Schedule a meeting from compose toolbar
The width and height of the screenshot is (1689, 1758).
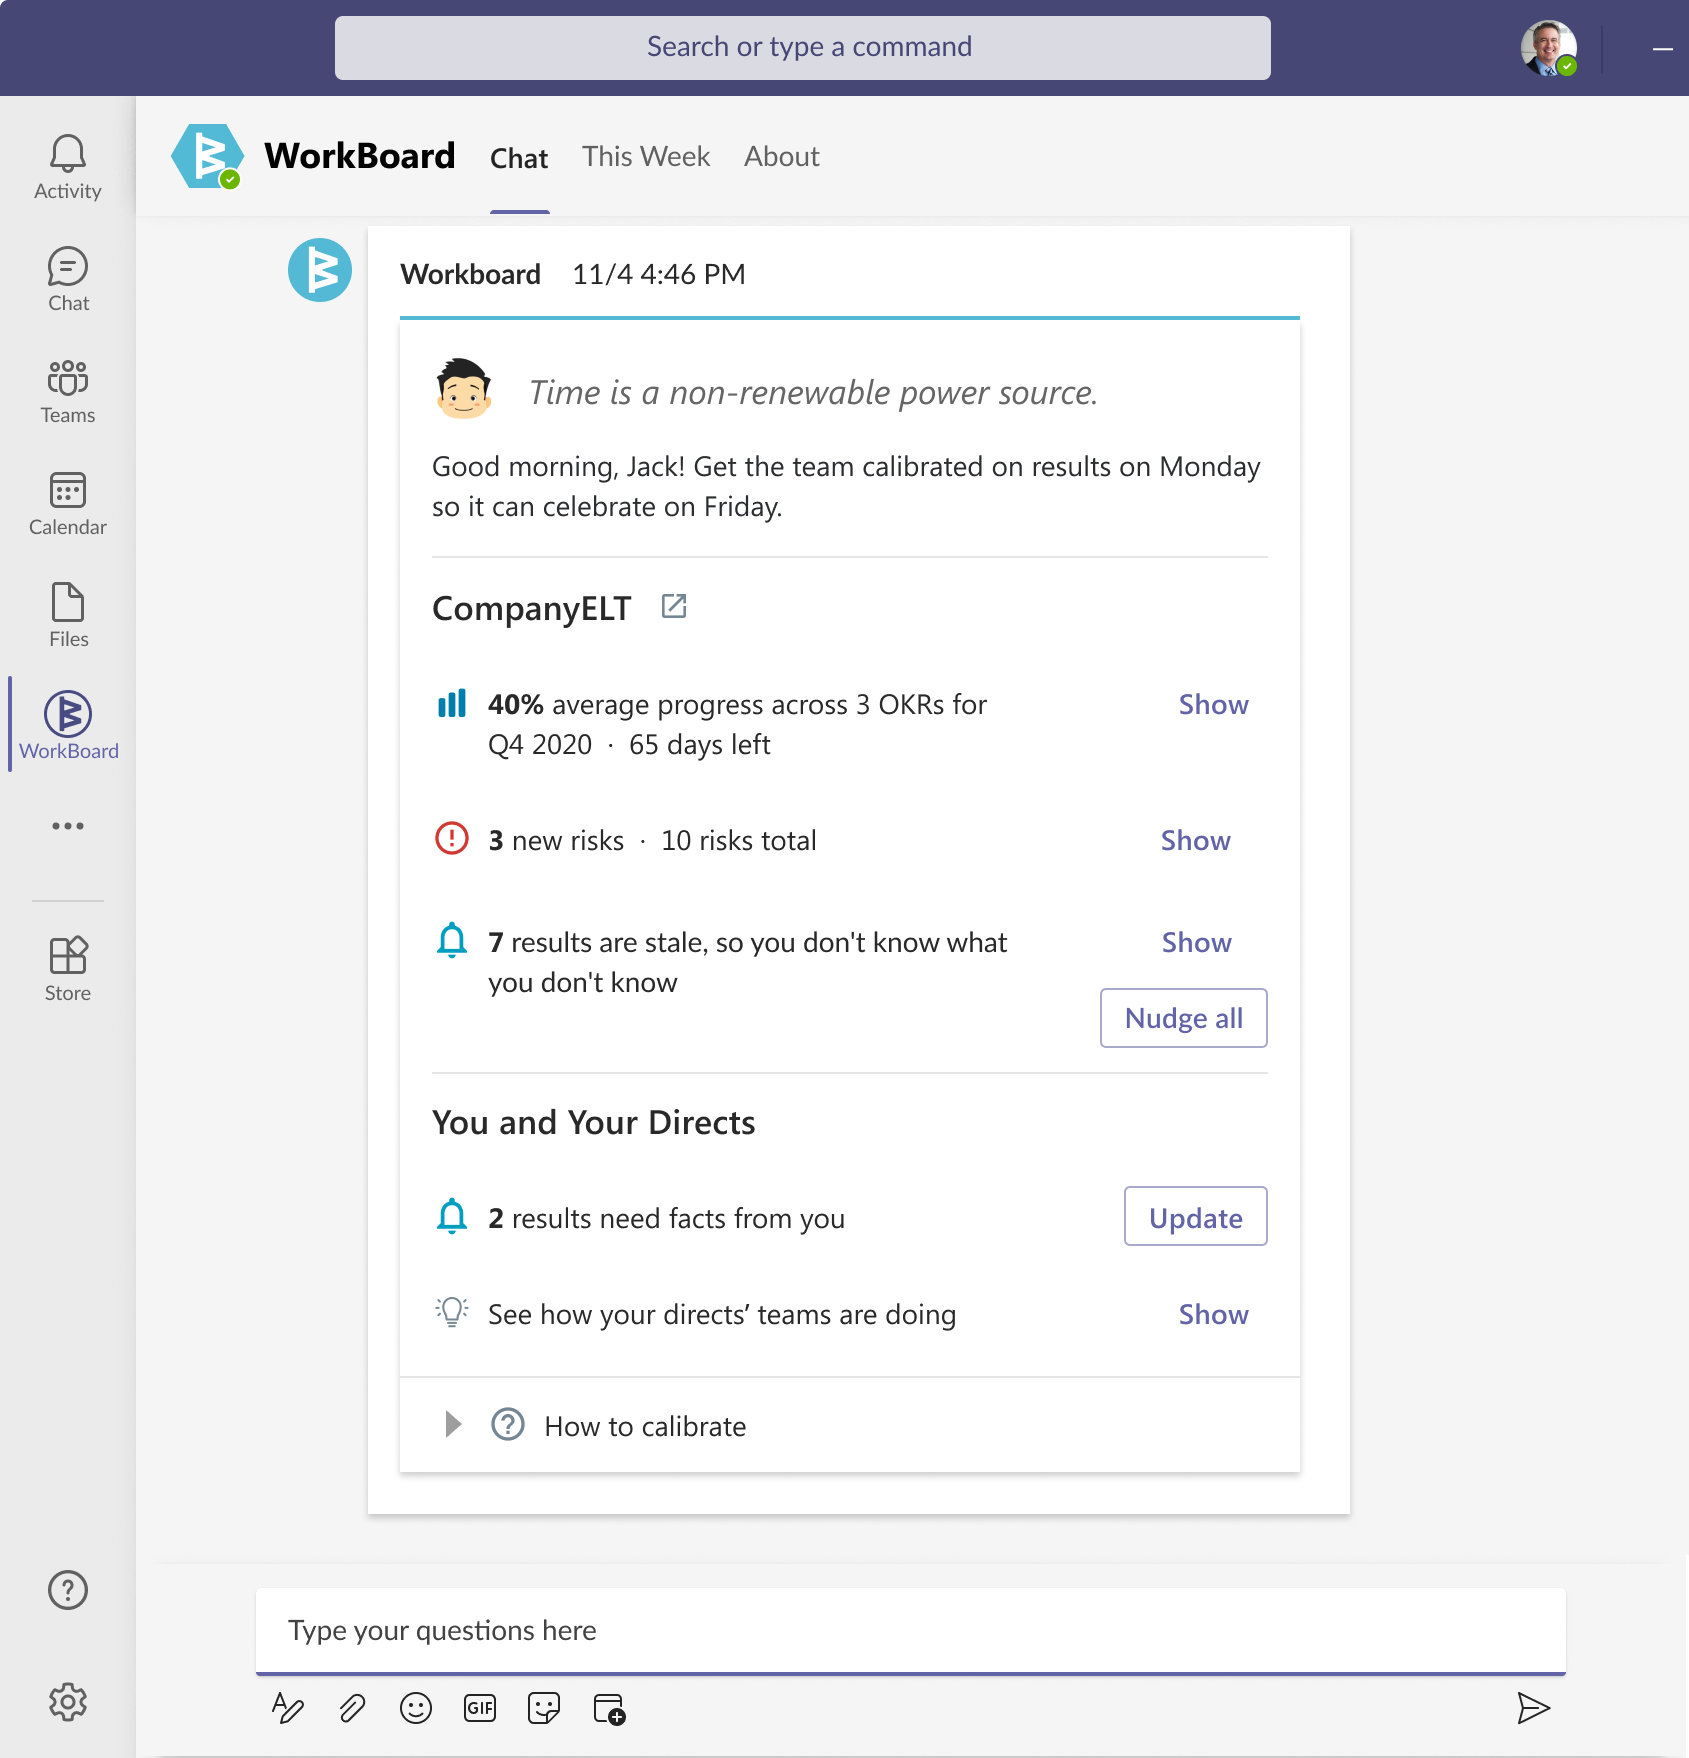609,1708
